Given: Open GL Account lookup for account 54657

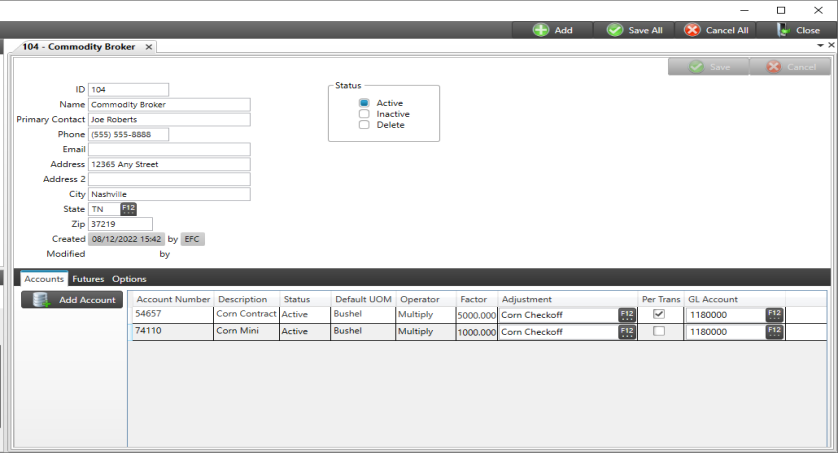Looking at the screenshot, I should coord(774,315).
